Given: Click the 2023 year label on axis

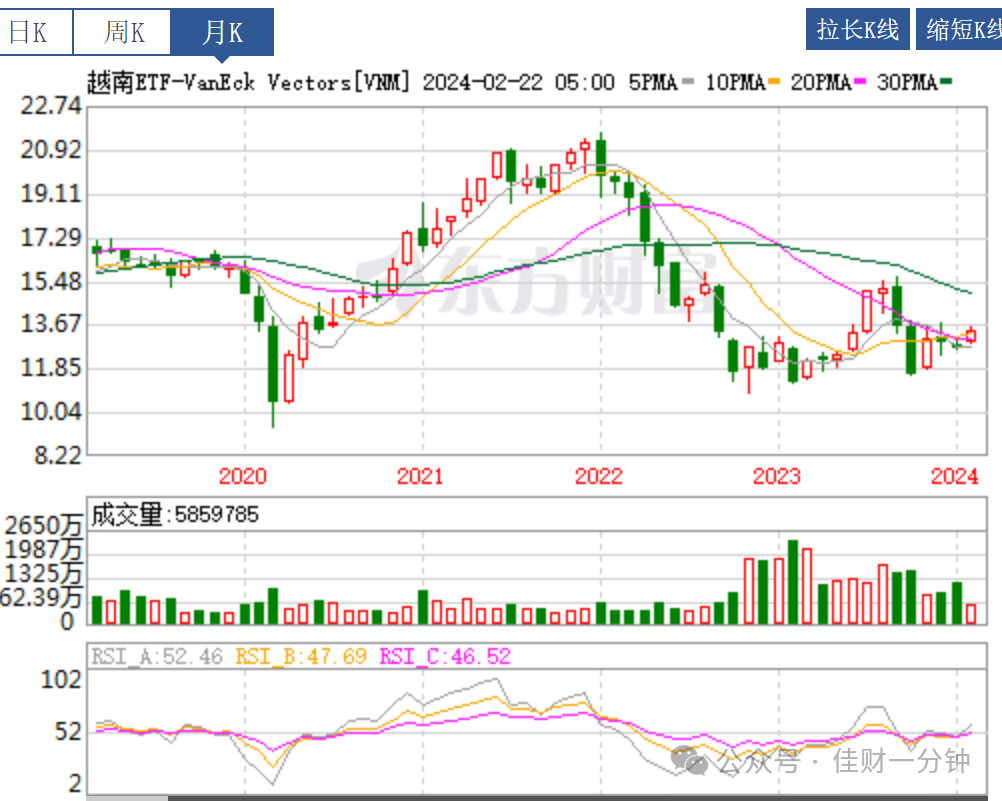Looking at the screenshot, I should 776,476.
